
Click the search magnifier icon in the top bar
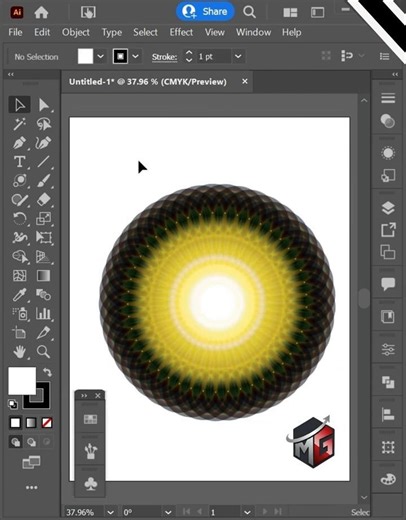pyautogui.click(x=249, y=12)
